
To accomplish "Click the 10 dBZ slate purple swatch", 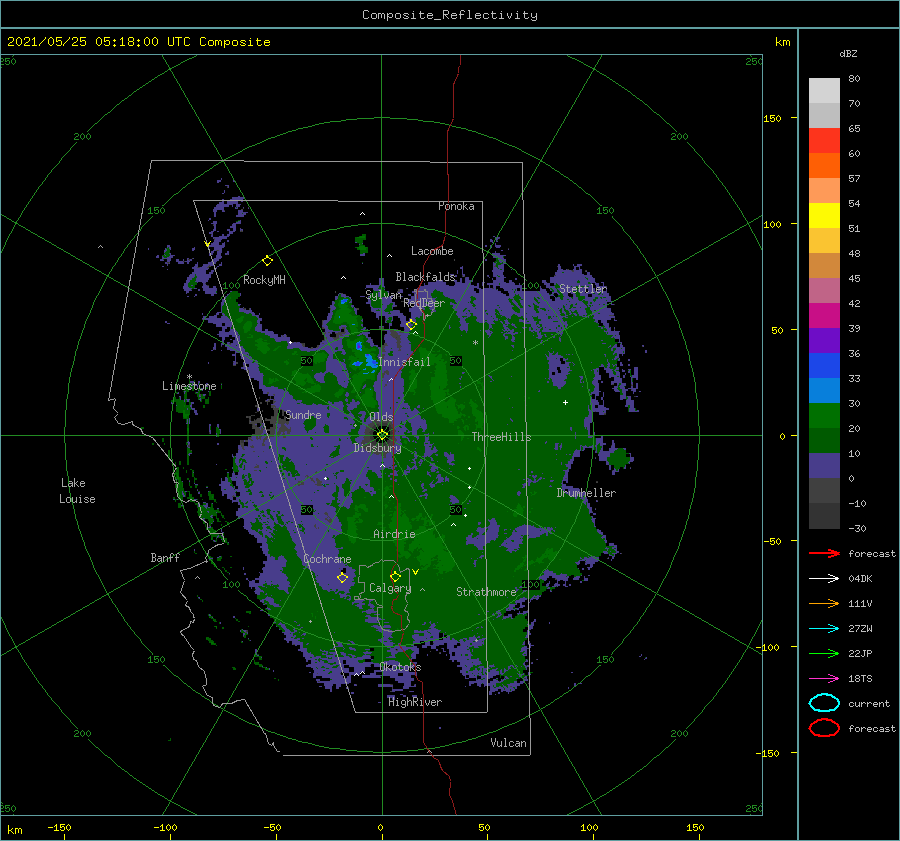I will pyautogui.click(x=824, y=466).
